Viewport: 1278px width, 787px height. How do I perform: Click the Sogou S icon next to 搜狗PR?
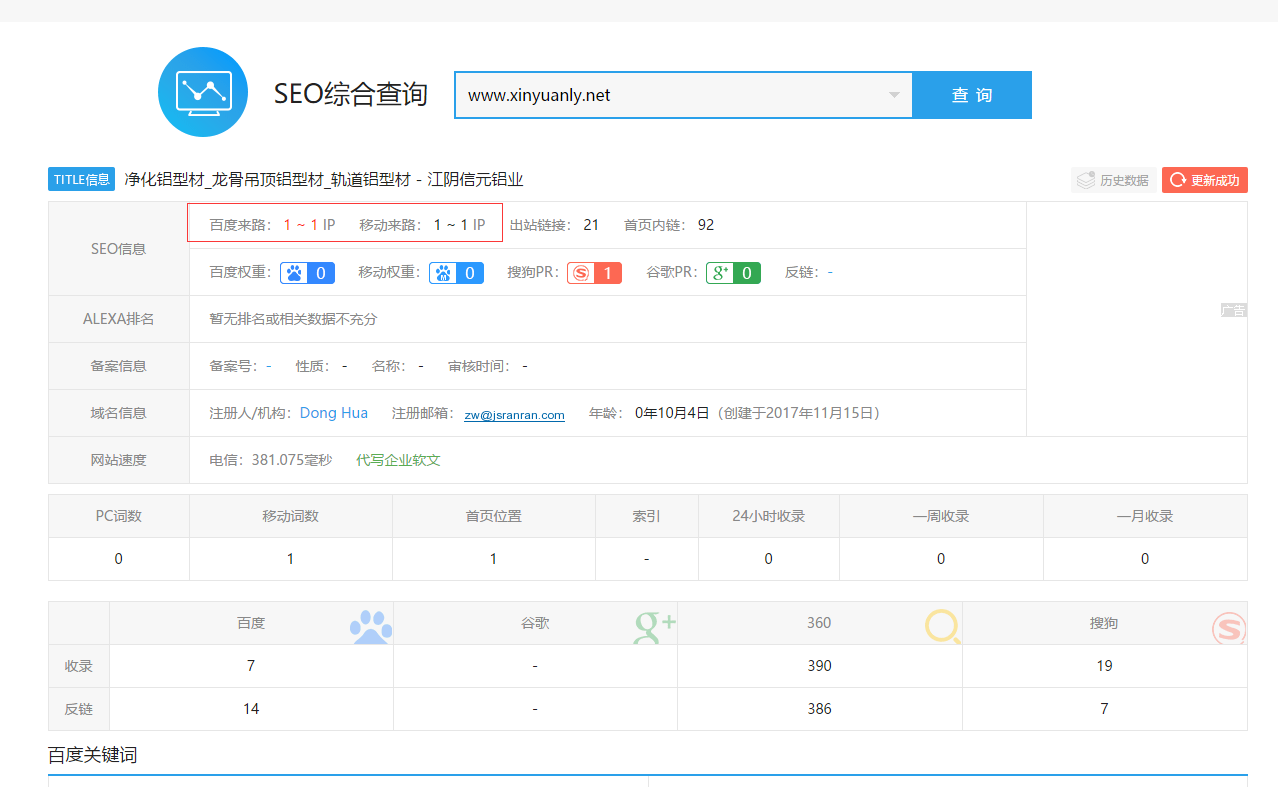pyautogui.click(x=581, y=271)
